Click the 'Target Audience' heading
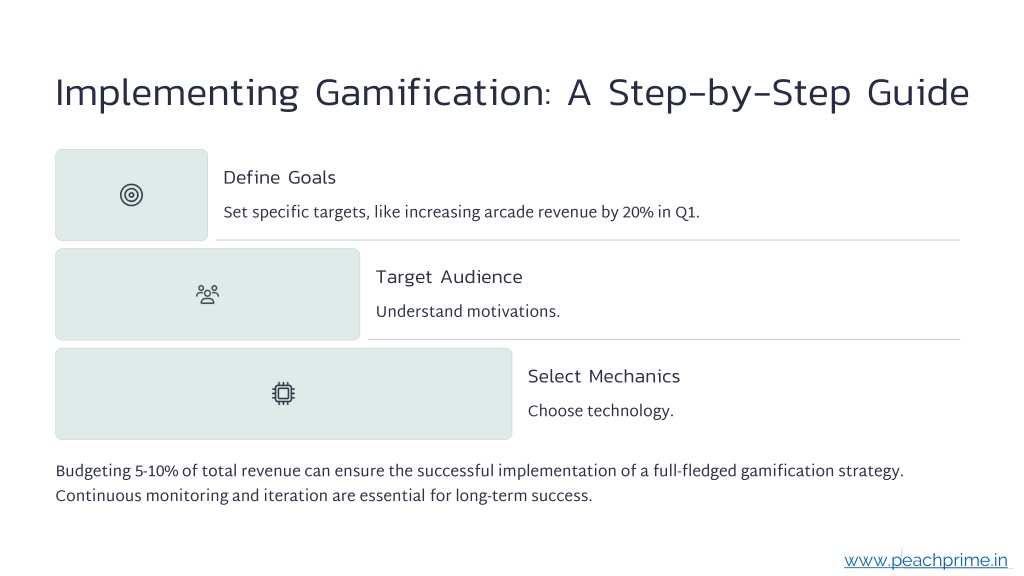The height and width of the screenshot is (576, 1024). coord(449,277)
